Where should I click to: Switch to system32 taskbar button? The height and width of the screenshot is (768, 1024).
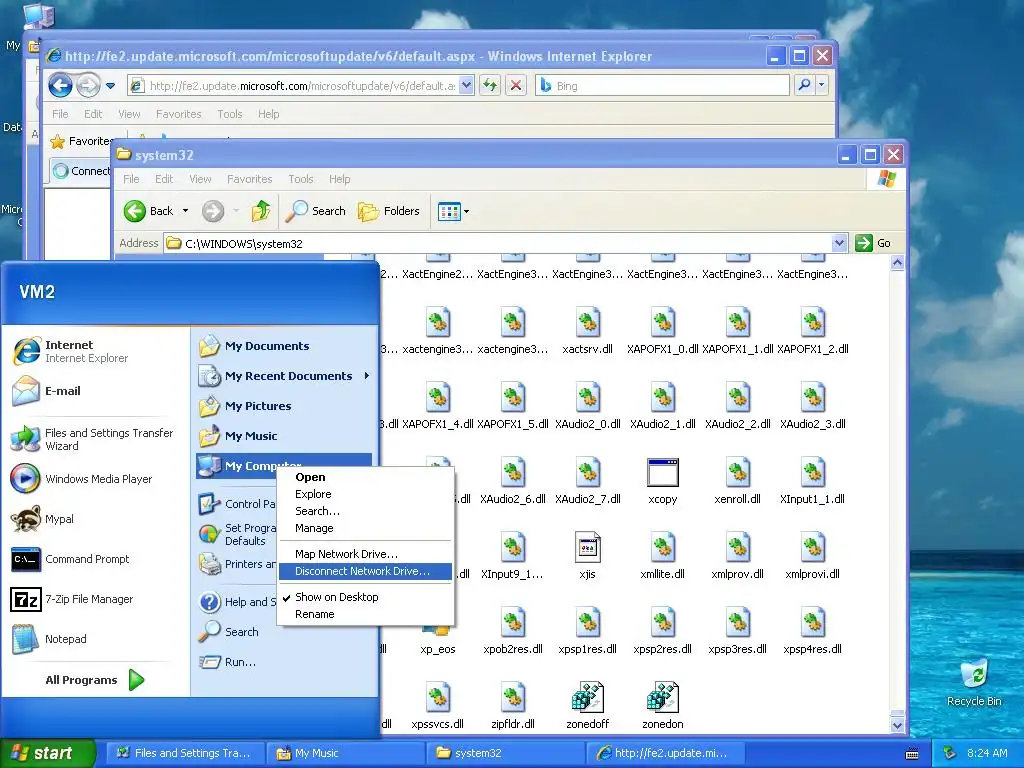coord(505,753)
